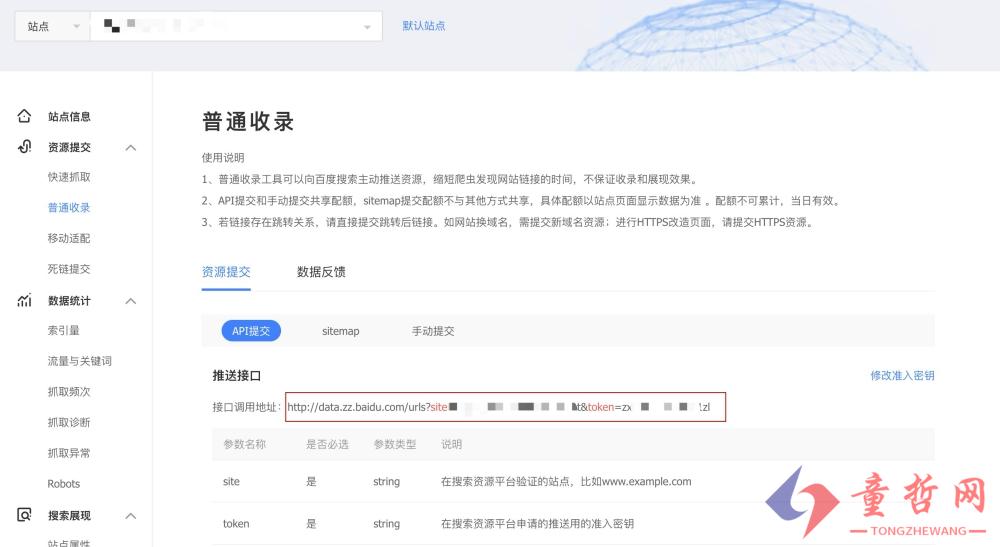Collapse the 资源提交 section chevron
The width and height of the screenshot is (1000, 547).
(131, 147)
